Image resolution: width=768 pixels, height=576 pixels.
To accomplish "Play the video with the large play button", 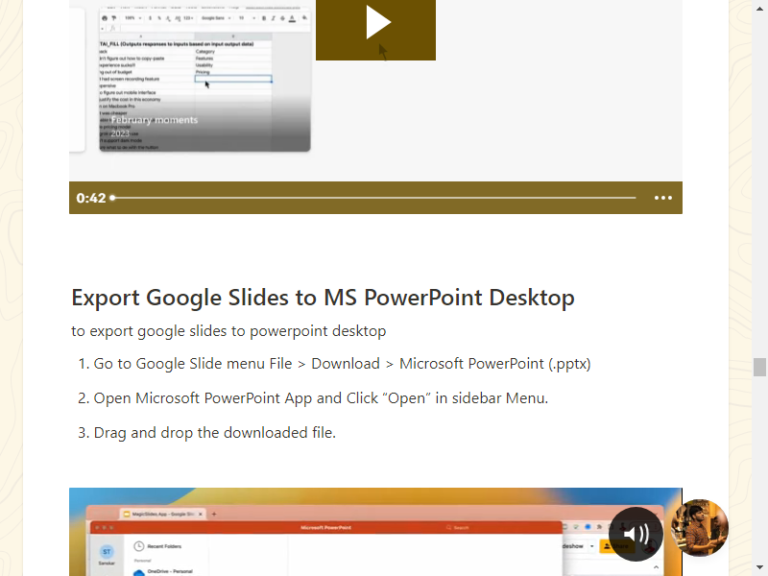I will coord(376,29).
